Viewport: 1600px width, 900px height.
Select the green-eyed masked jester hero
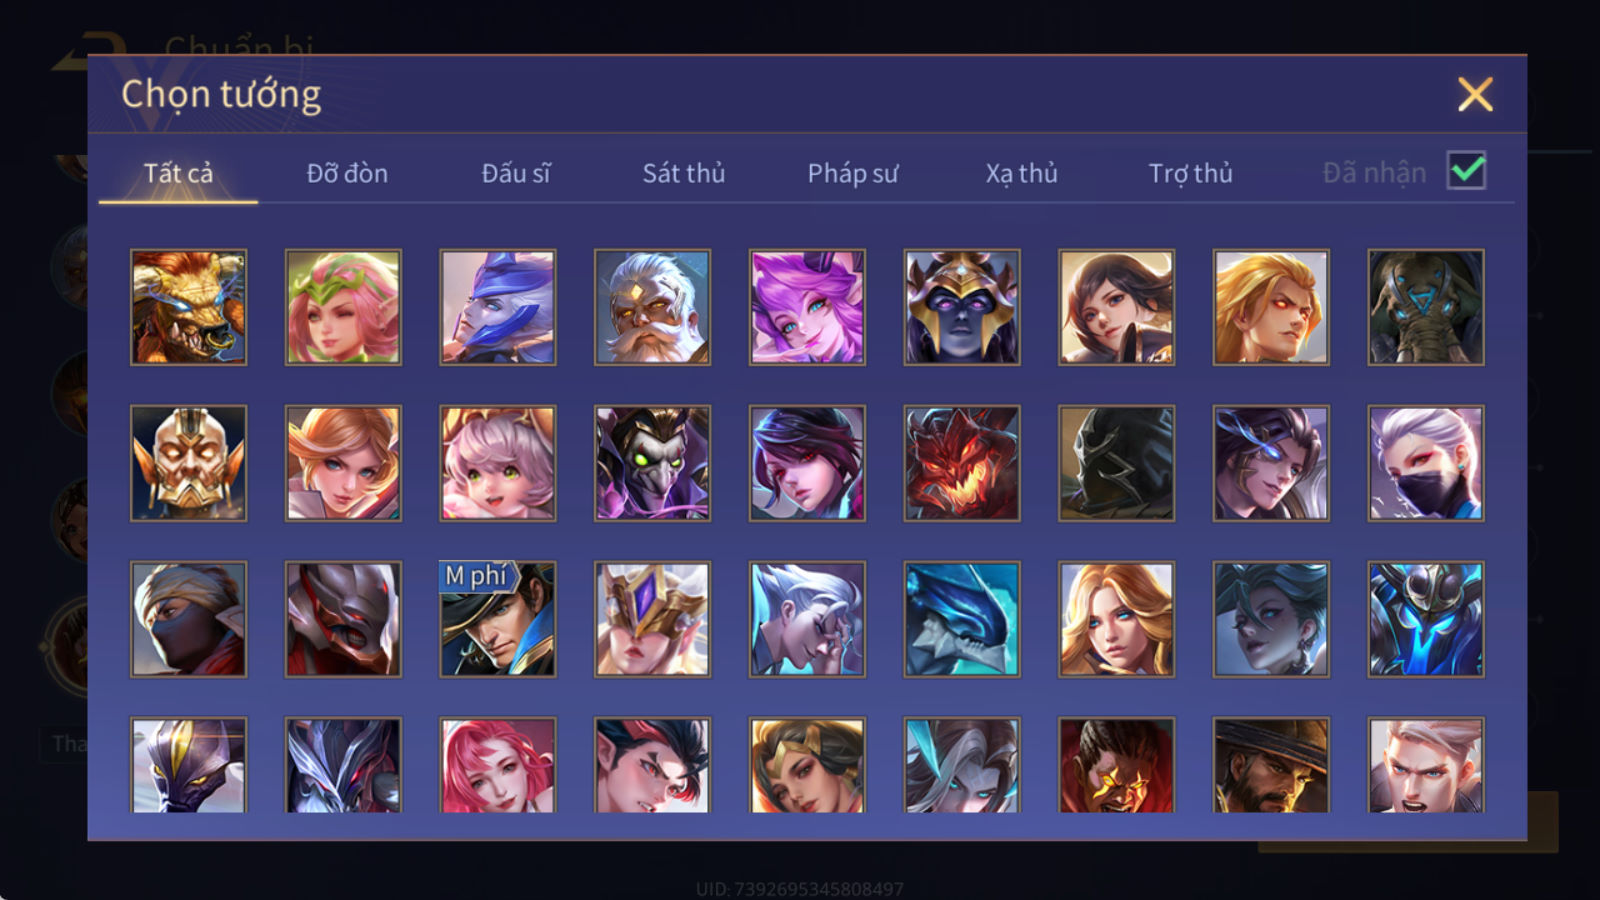pyautogui.click(x=652, y=463)
